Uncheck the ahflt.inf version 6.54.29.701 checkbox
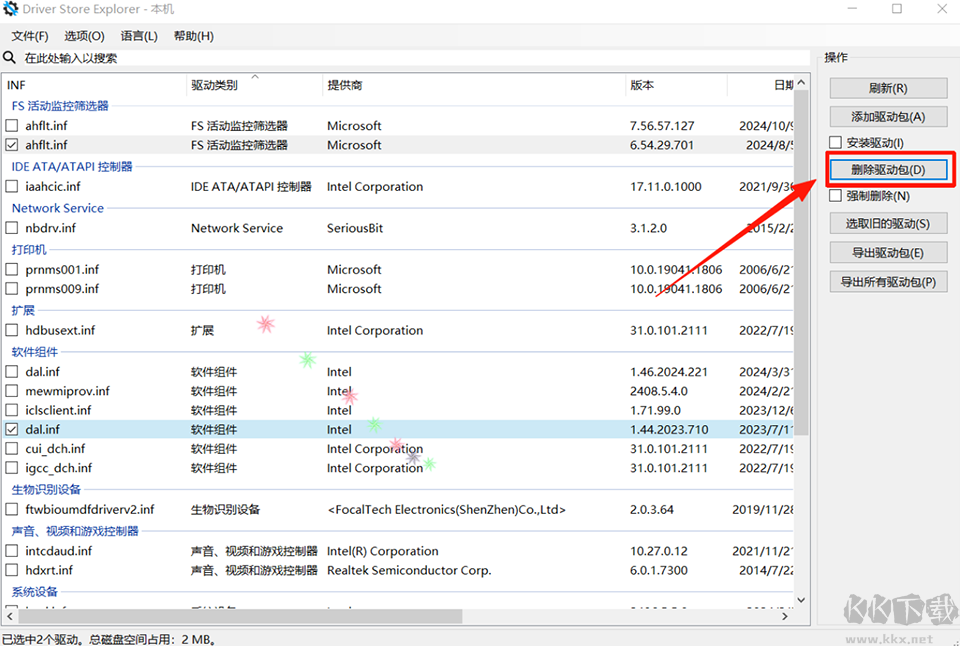The image size is (960, 646). click(12, 145)
